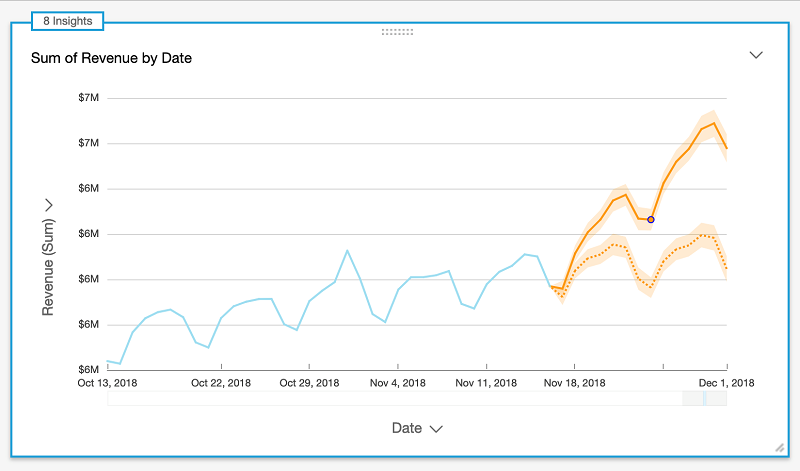This screenshot has width=800, height=471.
Task: Click the Nov 4, 2018 axis label
Action: click(397, 383)
